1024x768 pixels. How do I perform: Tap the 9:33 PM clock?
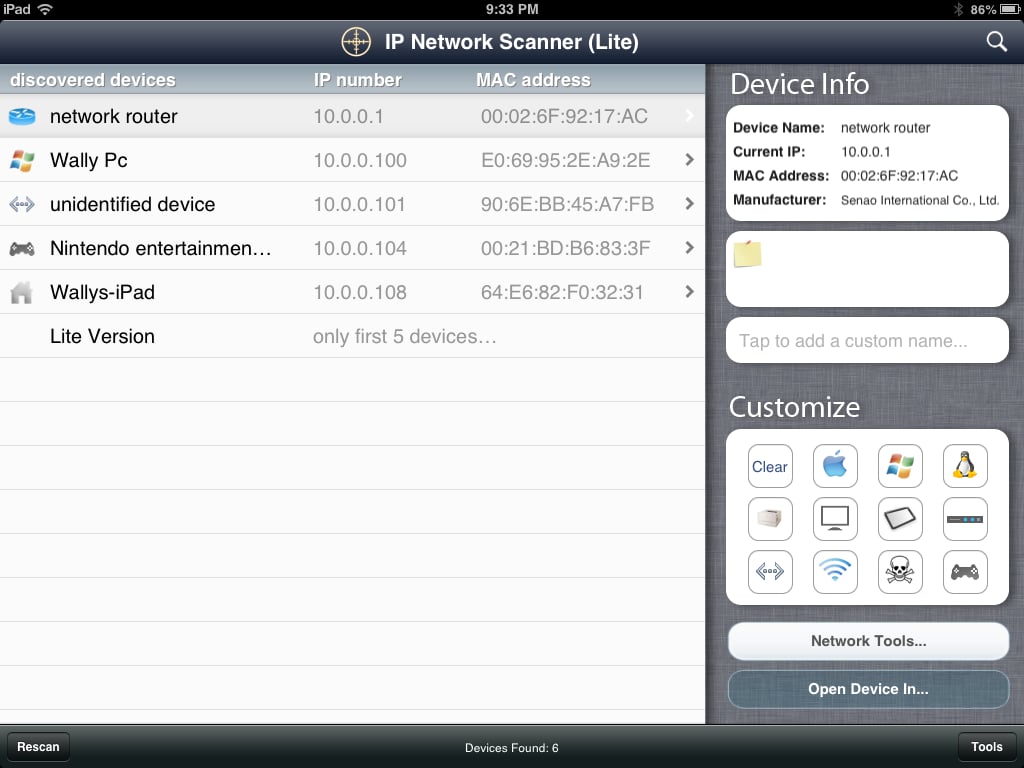(x=512, y=9)
